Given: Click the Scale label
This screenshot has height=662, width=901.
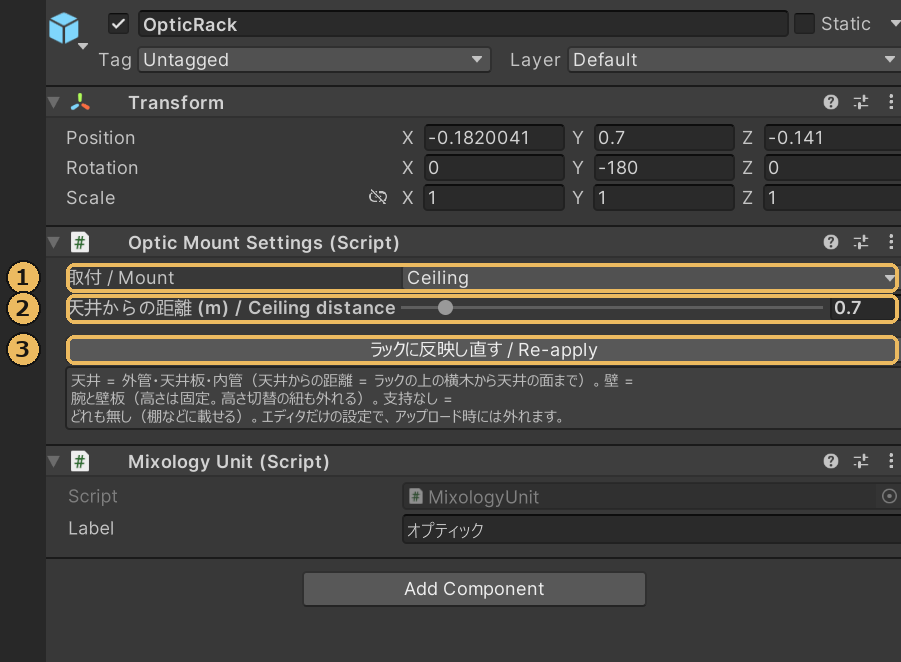Looking at the screenshot, I should [91, 198].
